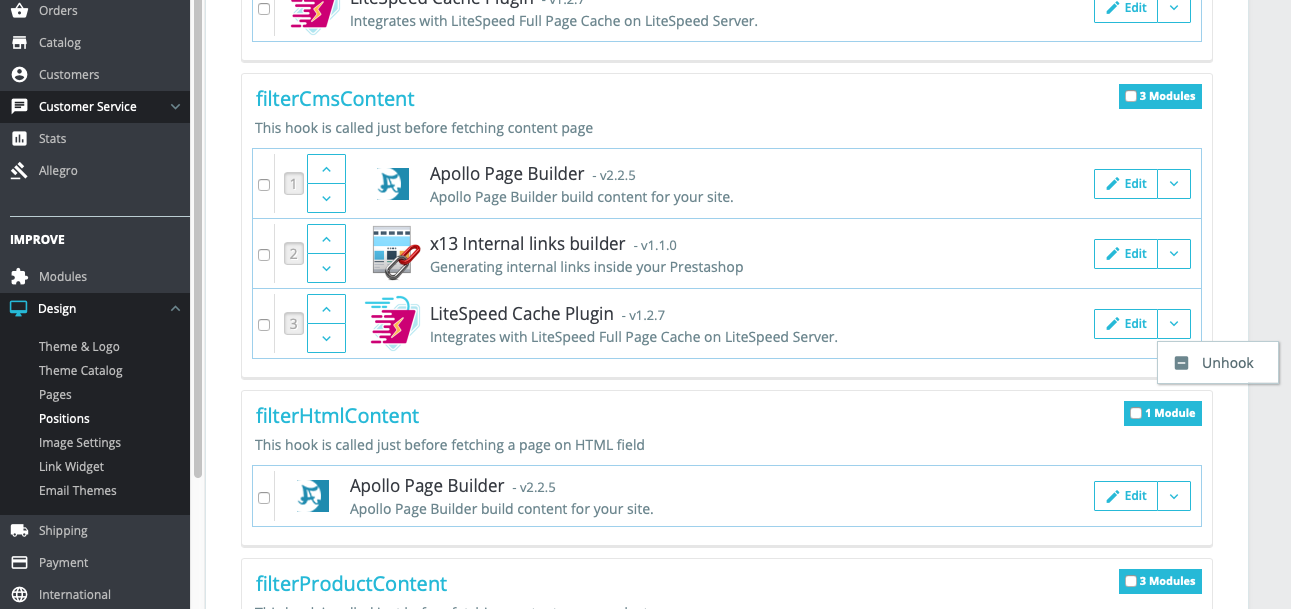Open the Image Settings link

[80, 443]
